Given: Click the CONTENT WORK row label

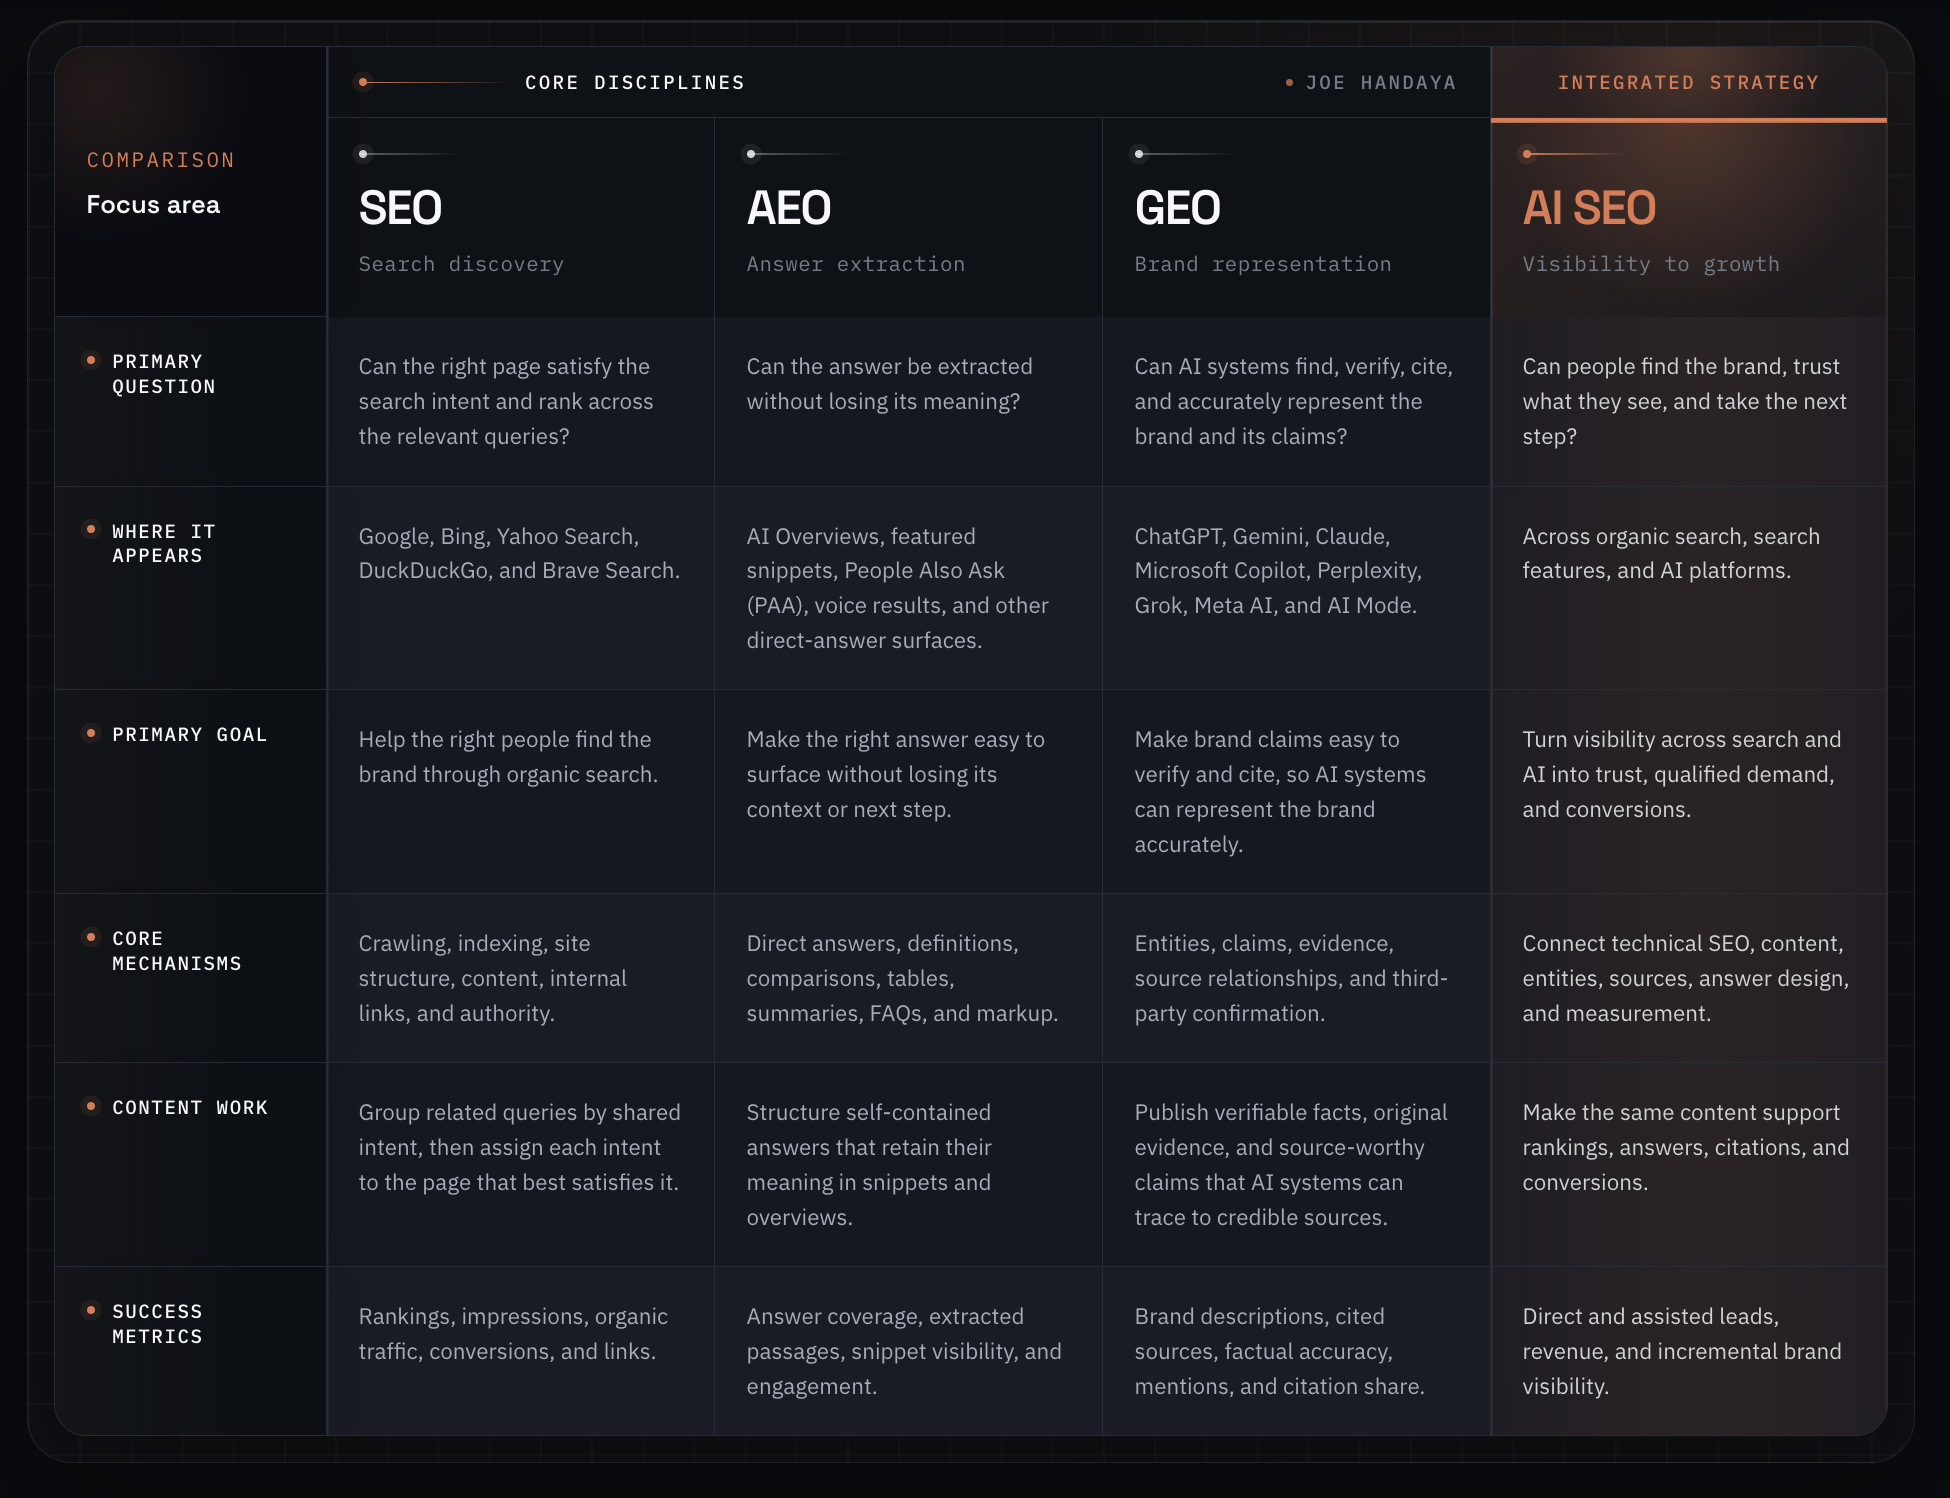Looking at the screenshot, I should (x=190, y=1107).
